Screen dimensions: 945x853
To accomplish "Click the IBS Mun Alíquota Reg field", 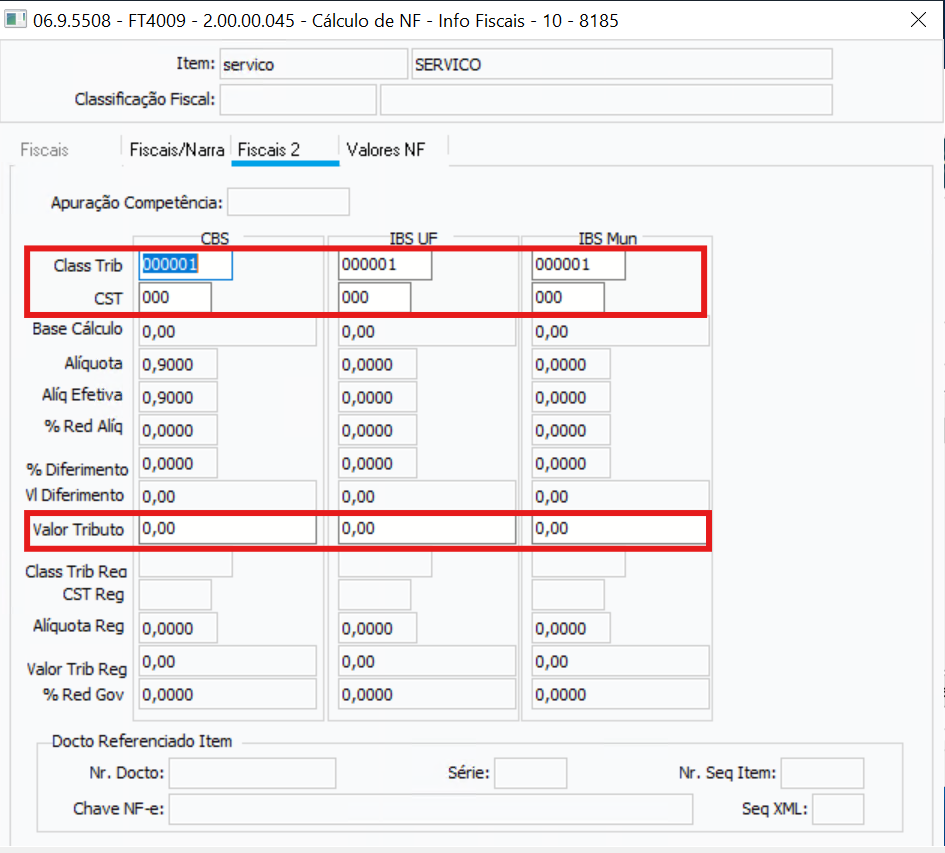I will tap(571, 628).
